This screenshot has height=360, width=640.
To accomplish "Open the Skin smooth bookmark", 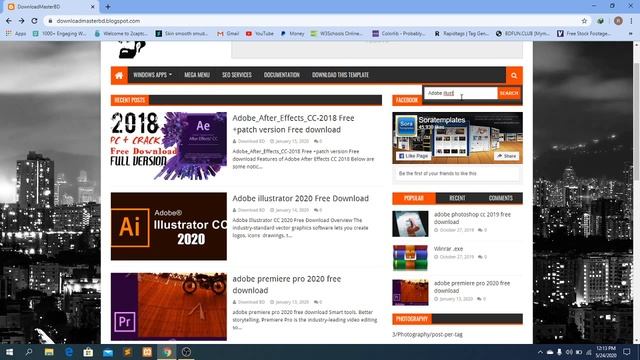I will [x=182, y=33].
